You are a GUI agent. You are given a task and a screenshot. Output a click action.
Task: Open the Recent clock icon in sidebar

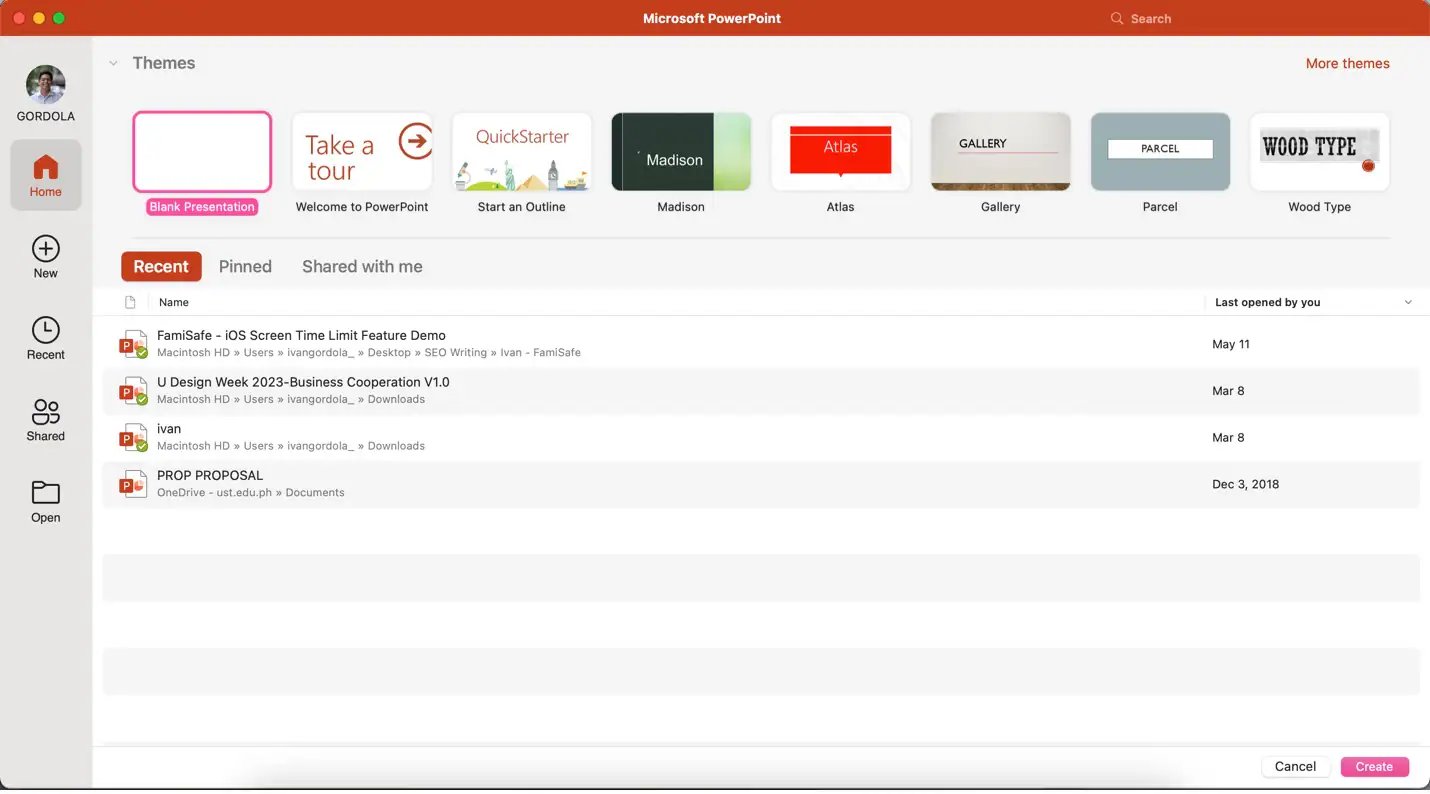(46, 330)
